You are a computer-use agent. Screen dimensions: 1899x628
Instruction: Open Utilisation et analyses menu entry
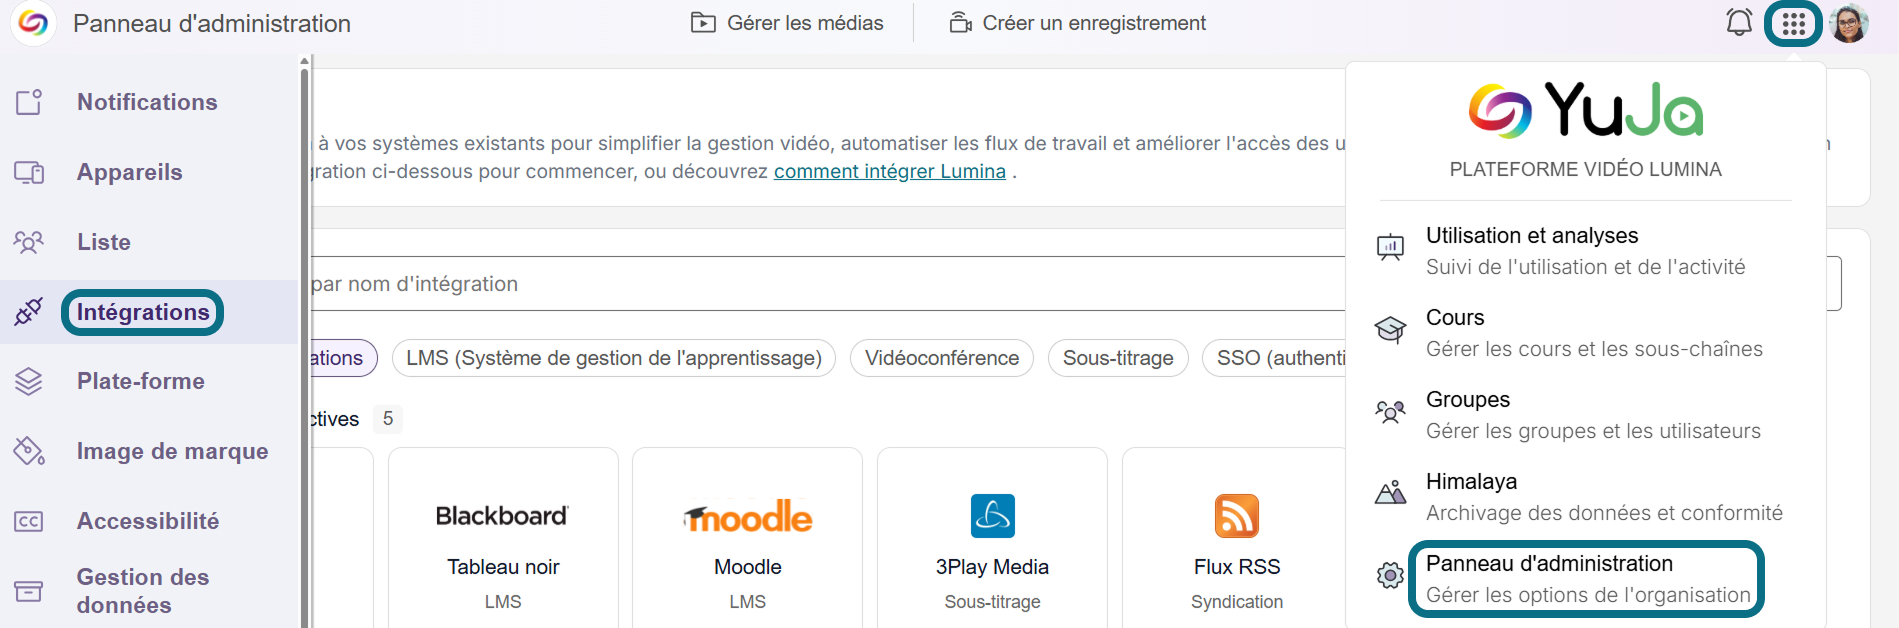(1585, 251)
